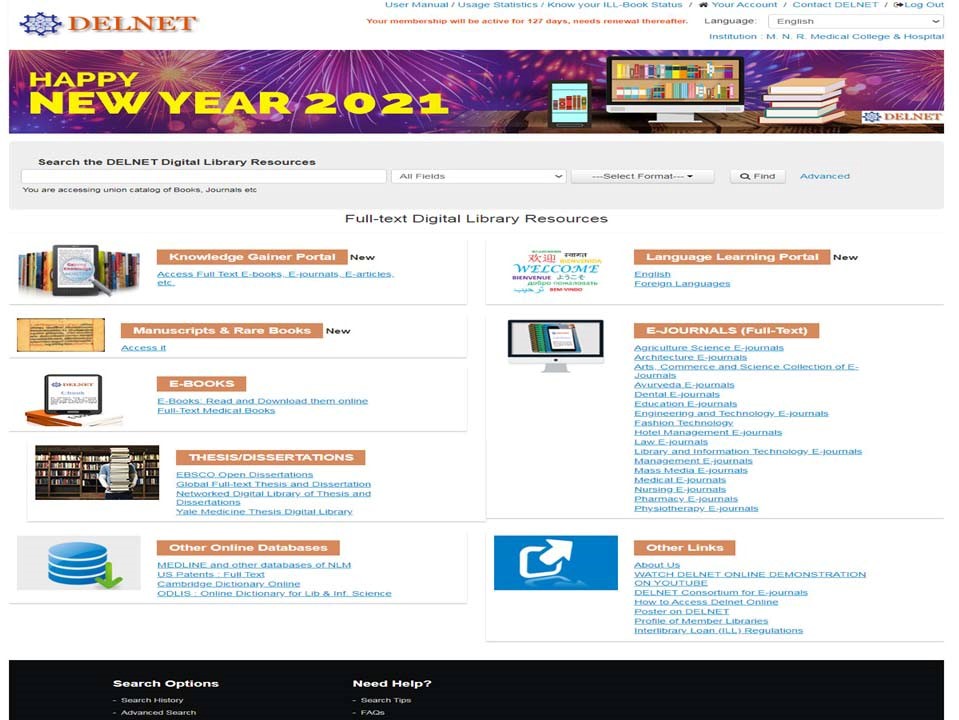Open Engineering and Technology E-journals link
The width and height of the screenshot is (959, 720).
pyautogui.click(x=731, y=414)
